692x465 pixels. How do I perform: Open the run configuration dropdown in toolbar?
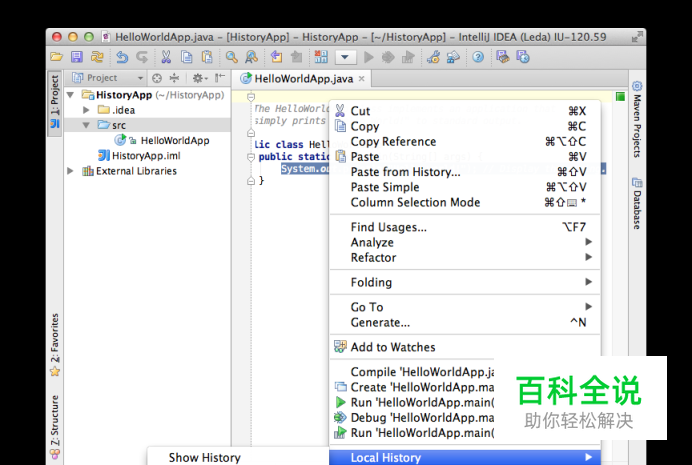(345, 57)
